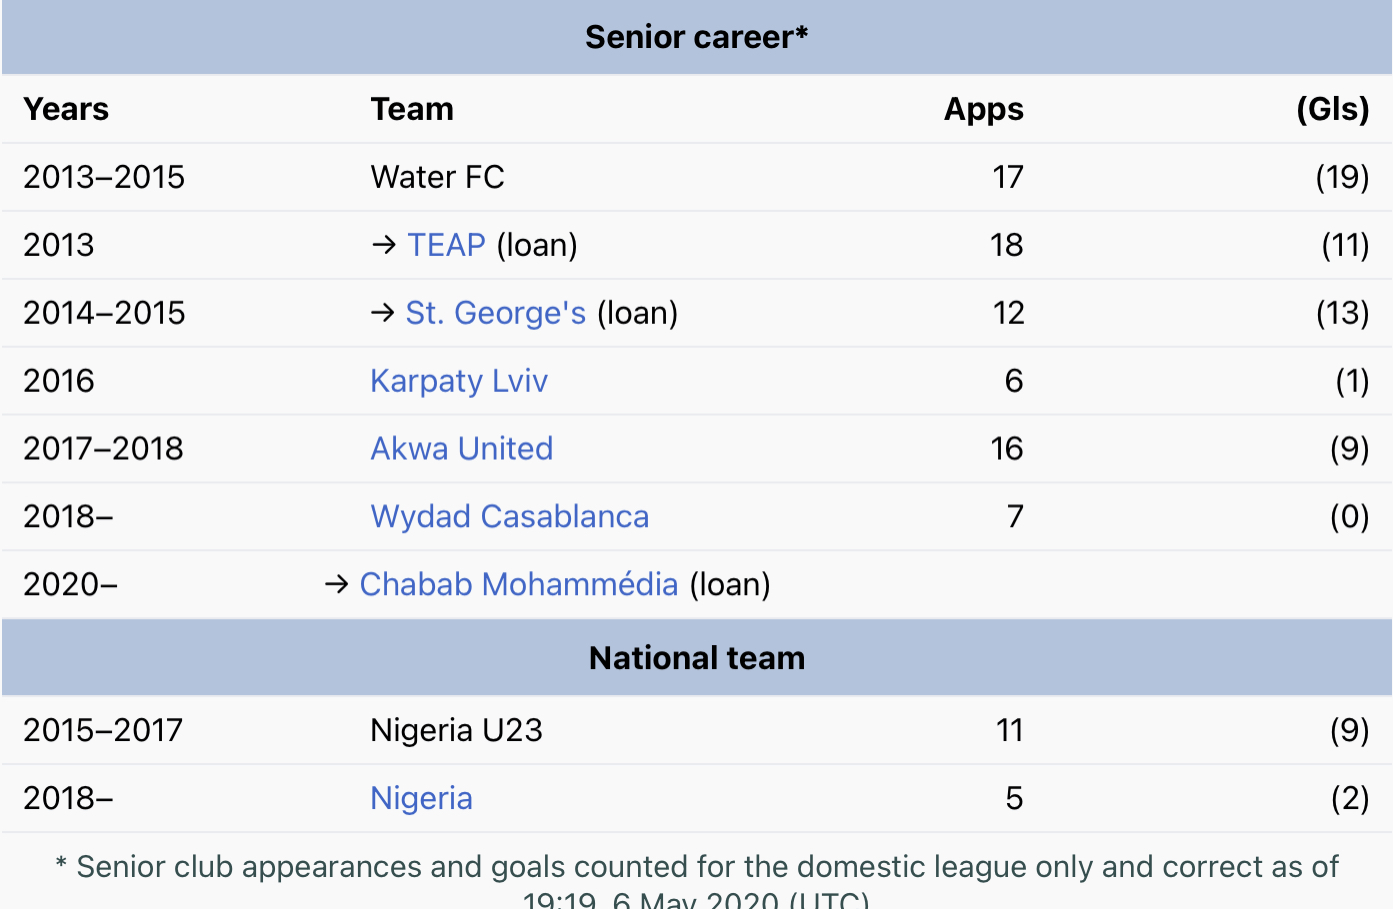The image size is (1393, 909).
Task: Open the Akwa United page link
Action: 461,449
